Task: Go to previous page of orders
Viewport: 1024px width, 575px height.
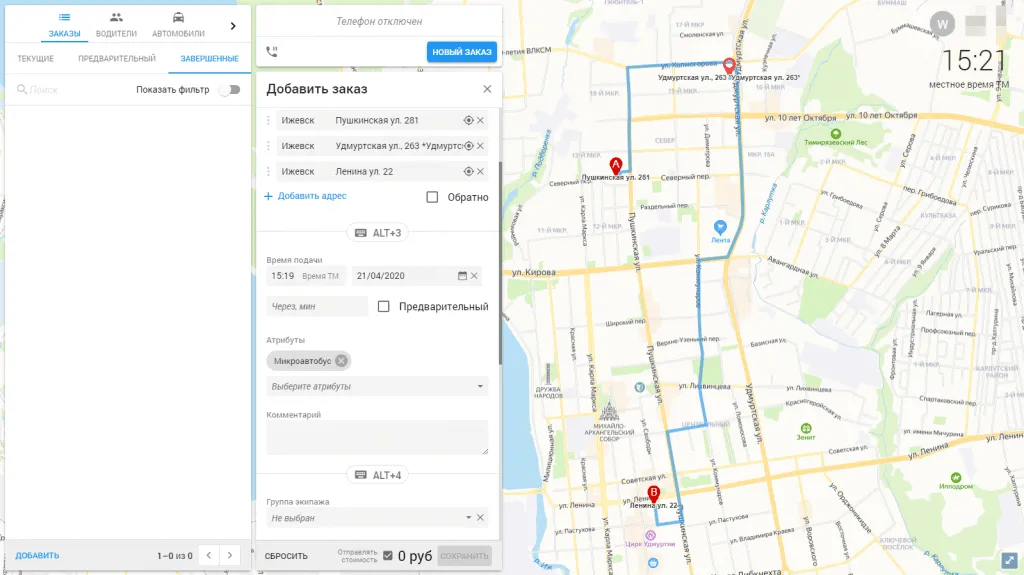Action: [x=209, y=555]
